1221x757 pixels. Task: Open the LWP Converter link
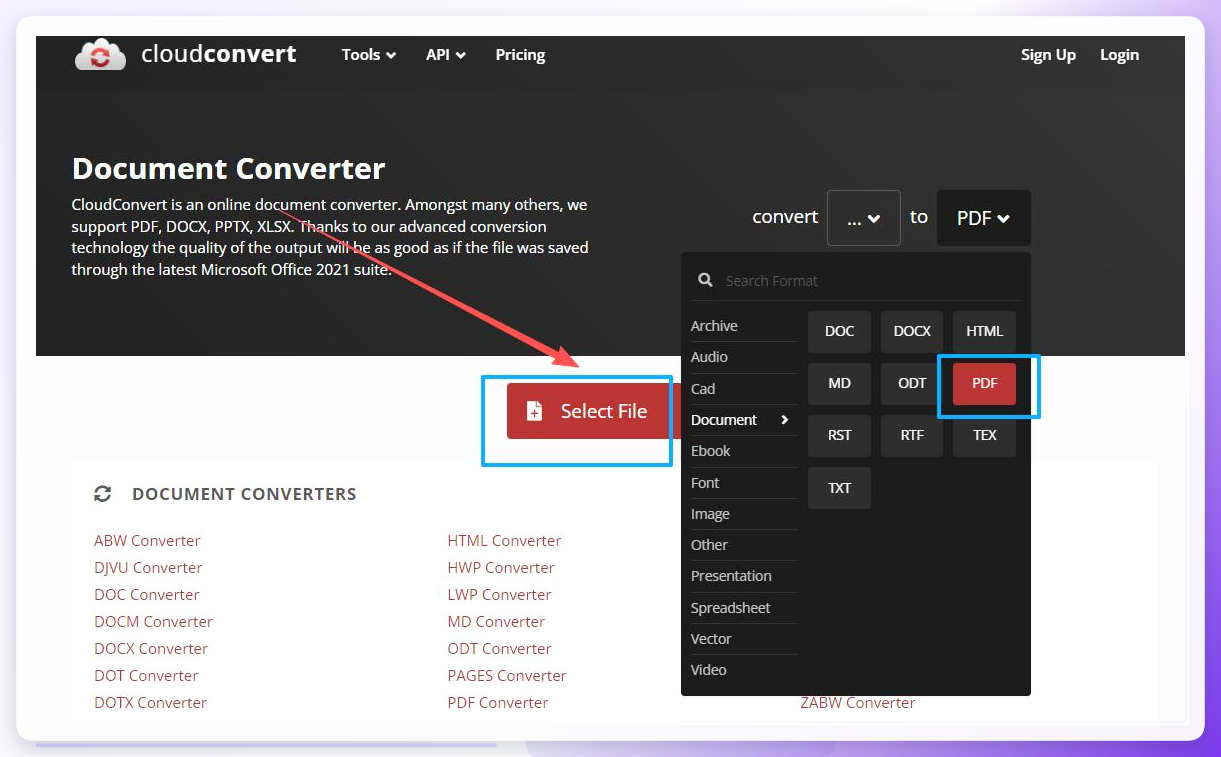point(499,595)
